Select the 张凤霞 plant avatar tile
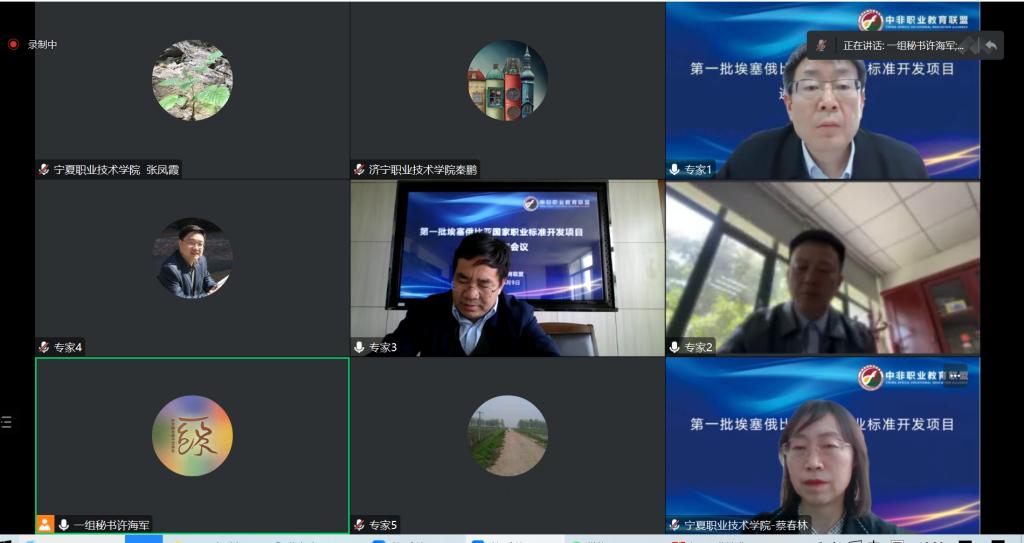 (x=192, y=80)
